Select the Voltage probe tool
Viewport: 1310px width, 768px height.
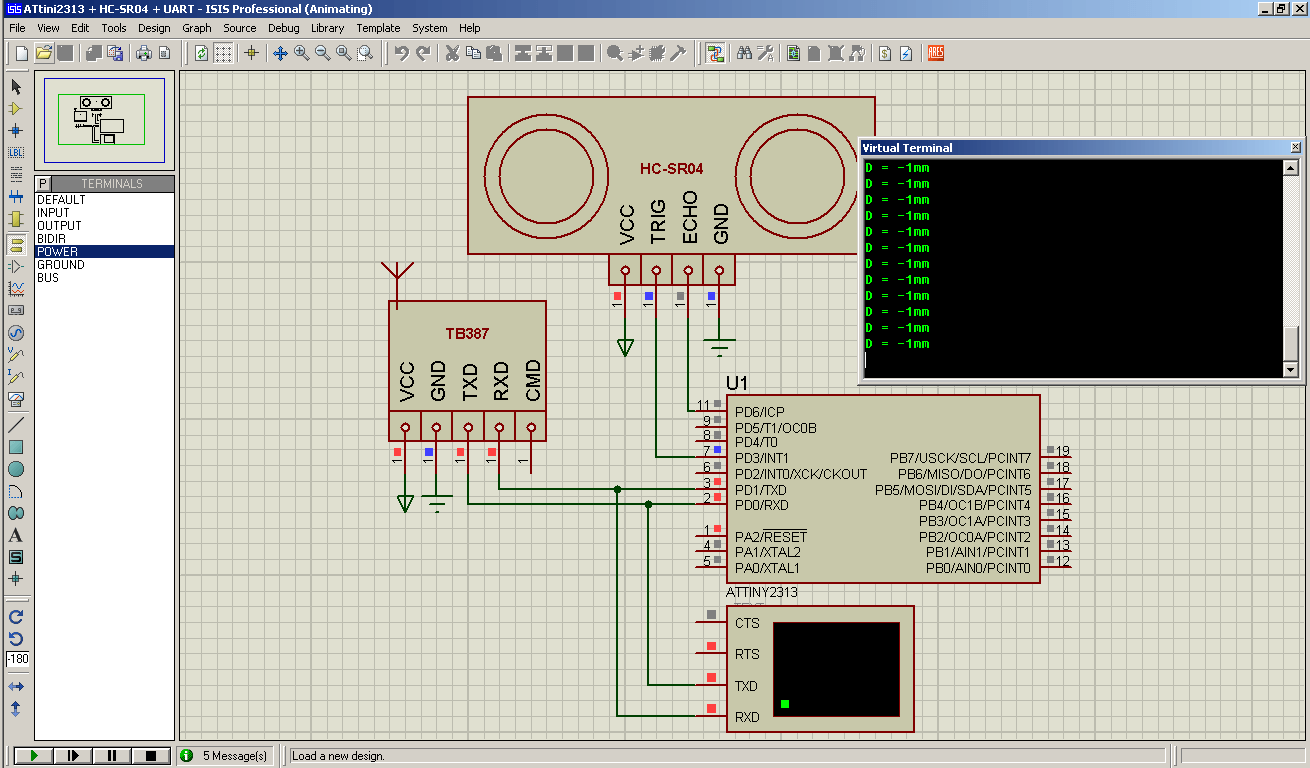point(16,355)
